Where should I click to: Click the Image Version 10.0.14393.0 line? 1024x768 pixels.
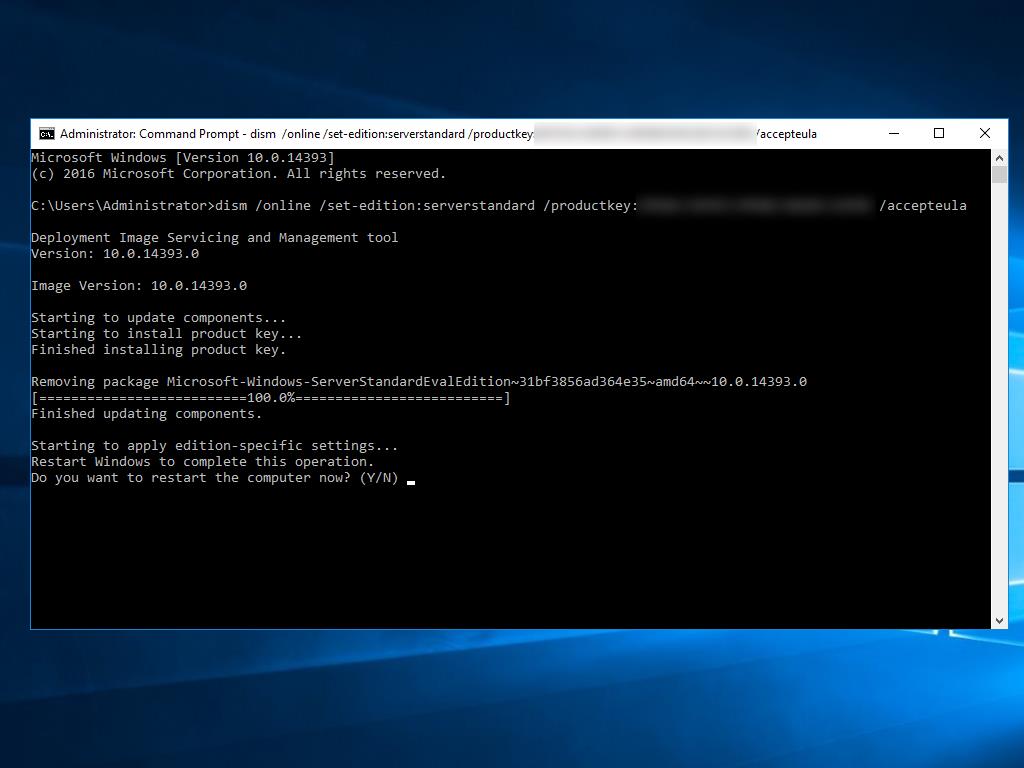tap(138, 286)
